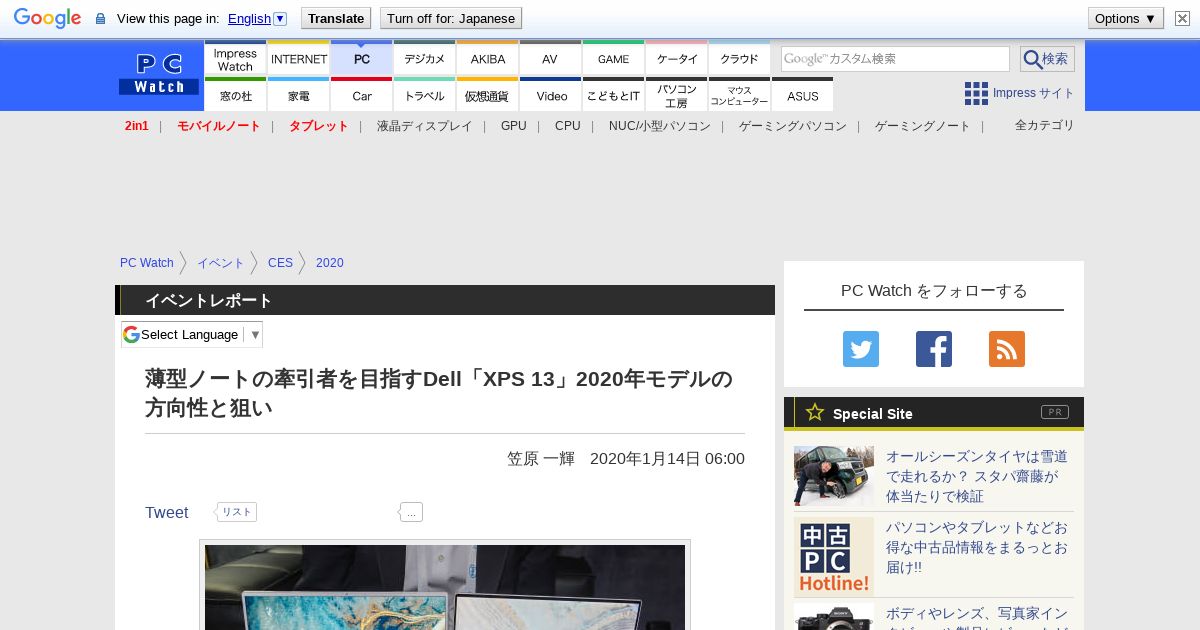
Task: Open the 家電 tab
Action: (x=299, y=95)
